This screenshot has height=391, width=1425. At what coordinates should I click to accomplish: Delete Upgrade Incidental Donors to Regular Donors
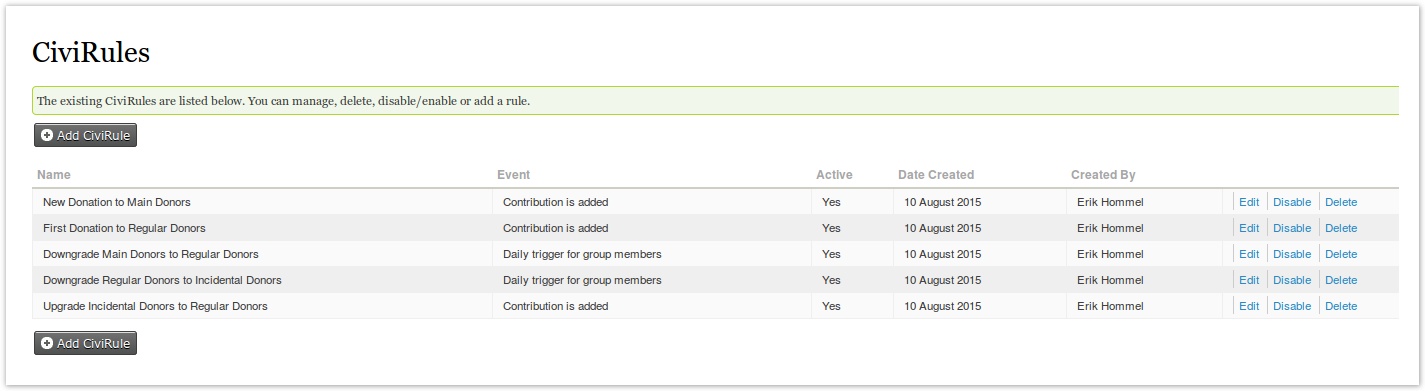[x=1341, y=306]
